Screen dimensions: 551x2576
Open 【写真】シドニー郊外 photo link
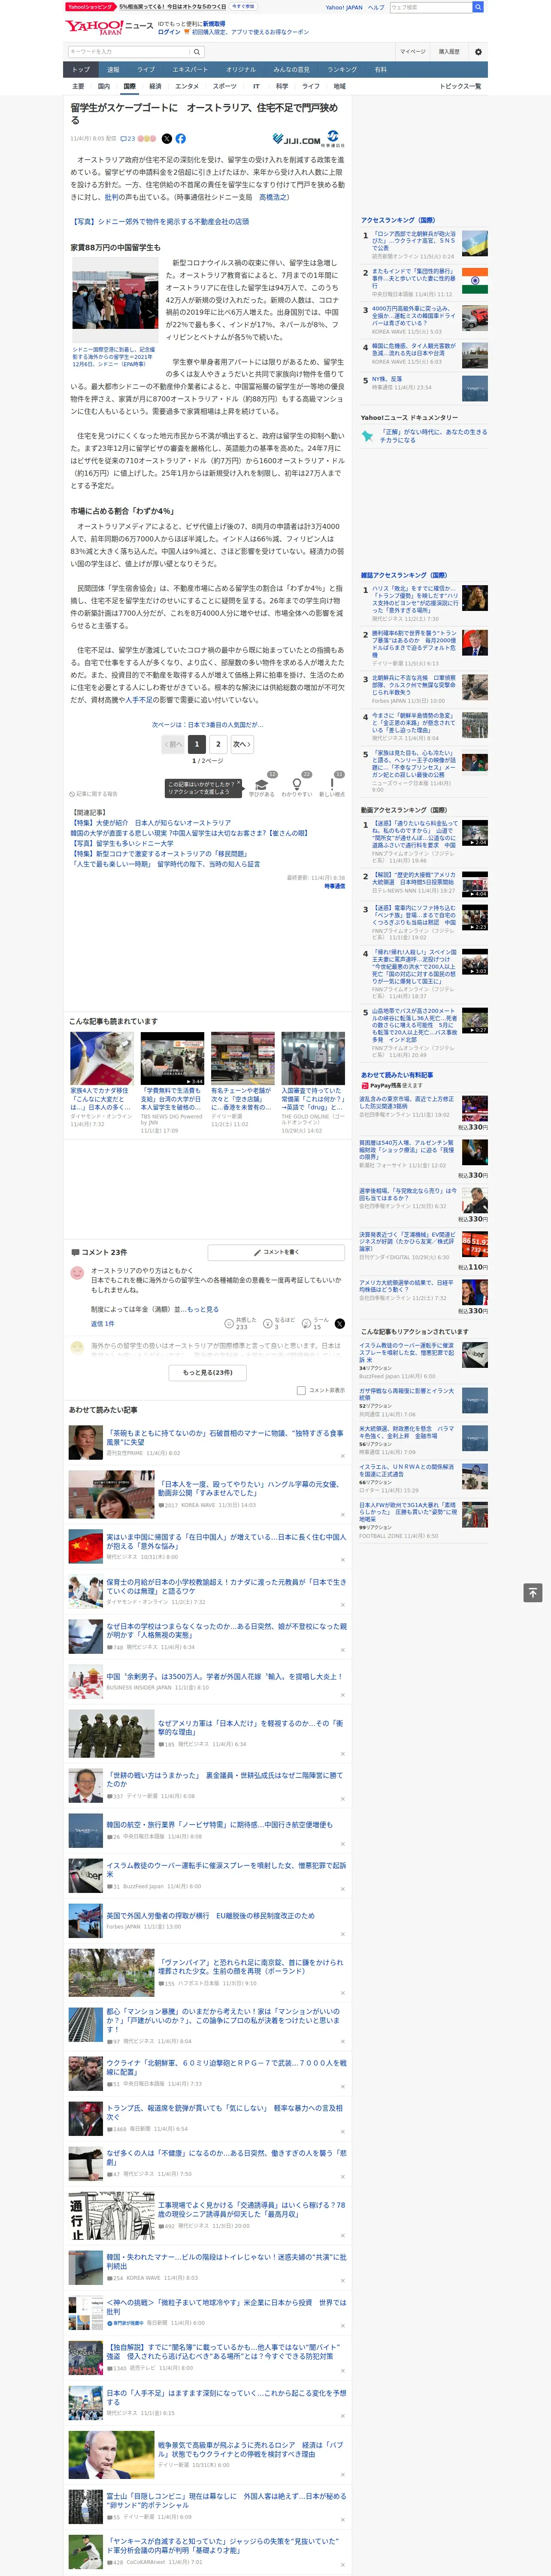point(159,222)
